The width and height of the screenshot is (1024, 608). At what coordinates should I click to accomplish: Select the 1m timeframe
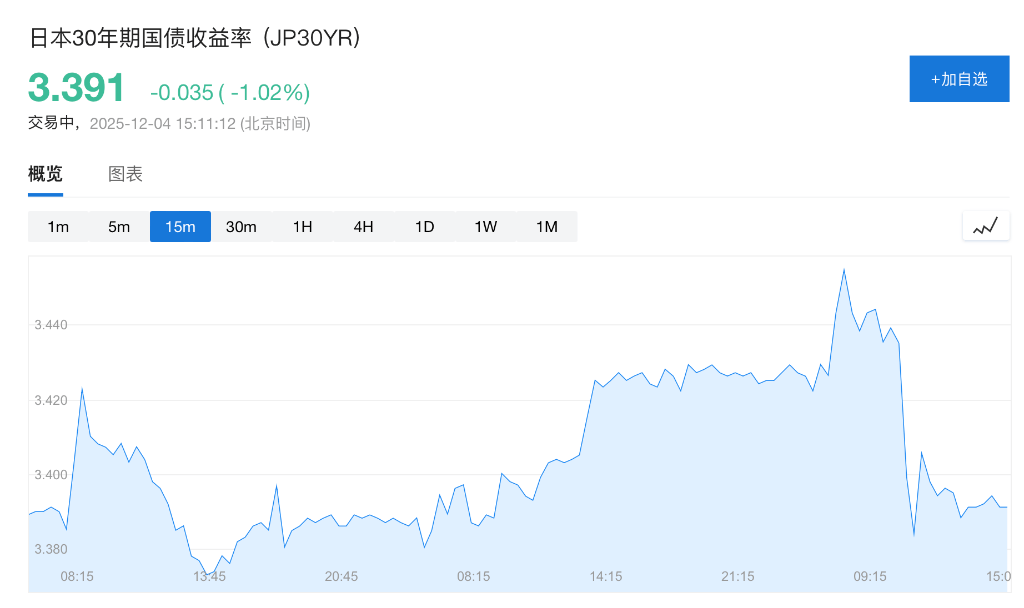(x=58, y=226)
